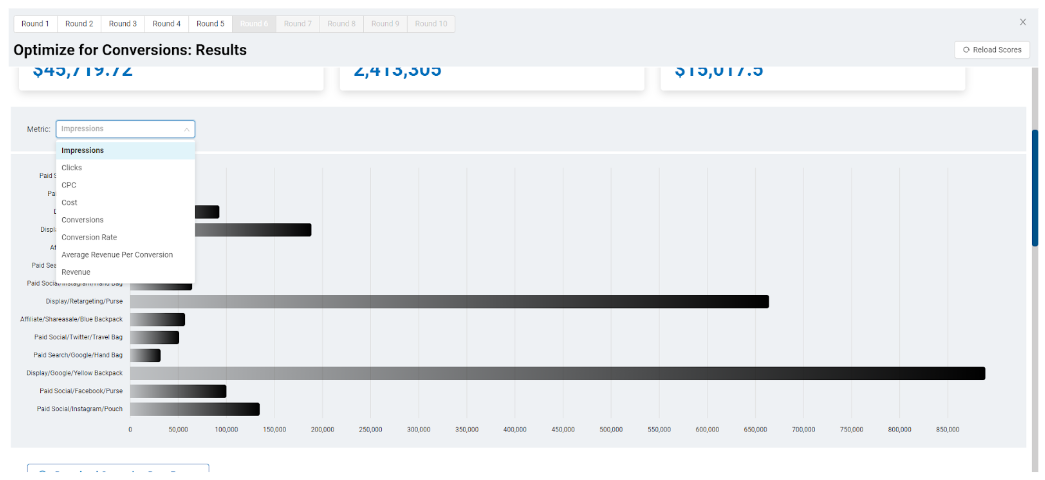Switch to the Round 2 tab

[79, 23]
